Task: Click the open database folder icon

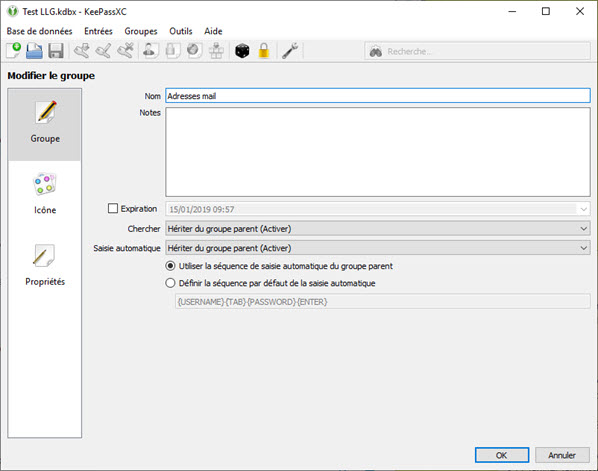Action: coord(34,51)
